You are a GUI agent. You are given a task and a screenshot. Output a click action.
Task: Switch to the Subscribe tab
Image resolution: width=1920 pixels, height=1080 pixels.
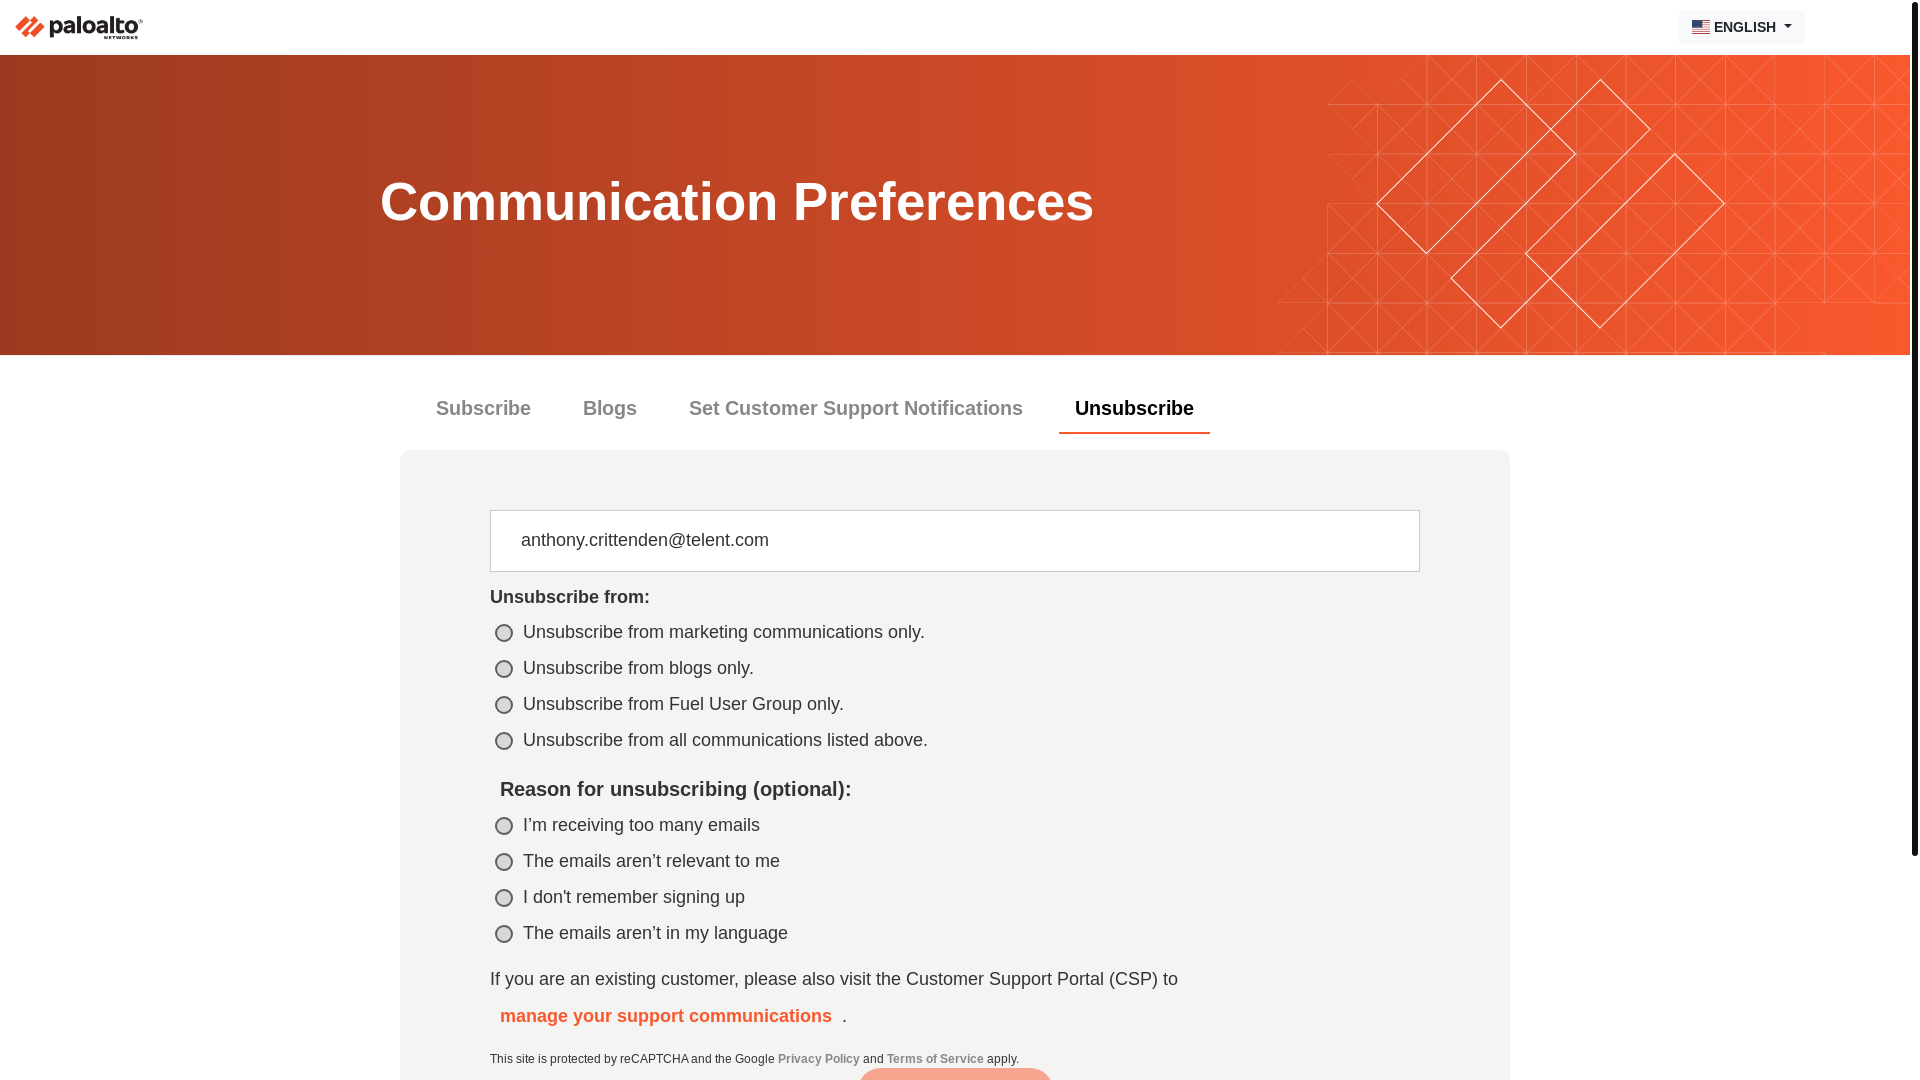pyautogui.click(x=483, y=408)
